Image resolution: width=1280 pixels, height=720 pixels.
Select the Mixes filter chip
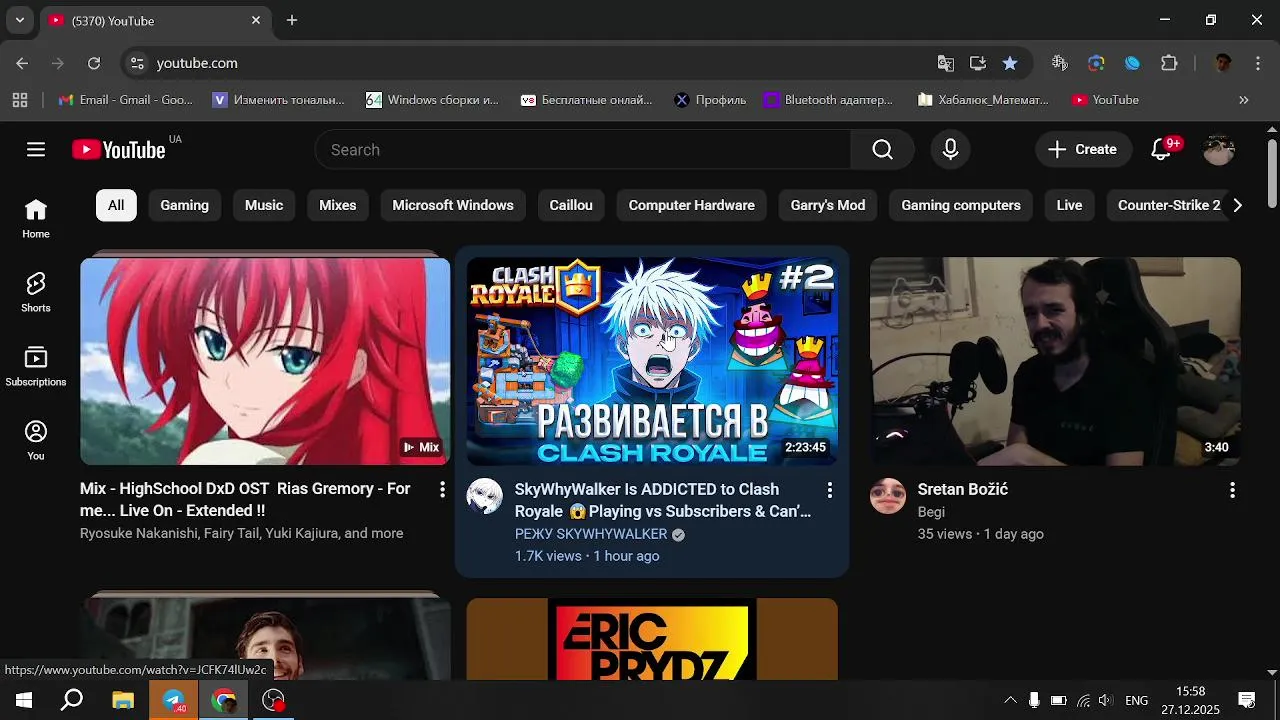[x=338, y=205]
